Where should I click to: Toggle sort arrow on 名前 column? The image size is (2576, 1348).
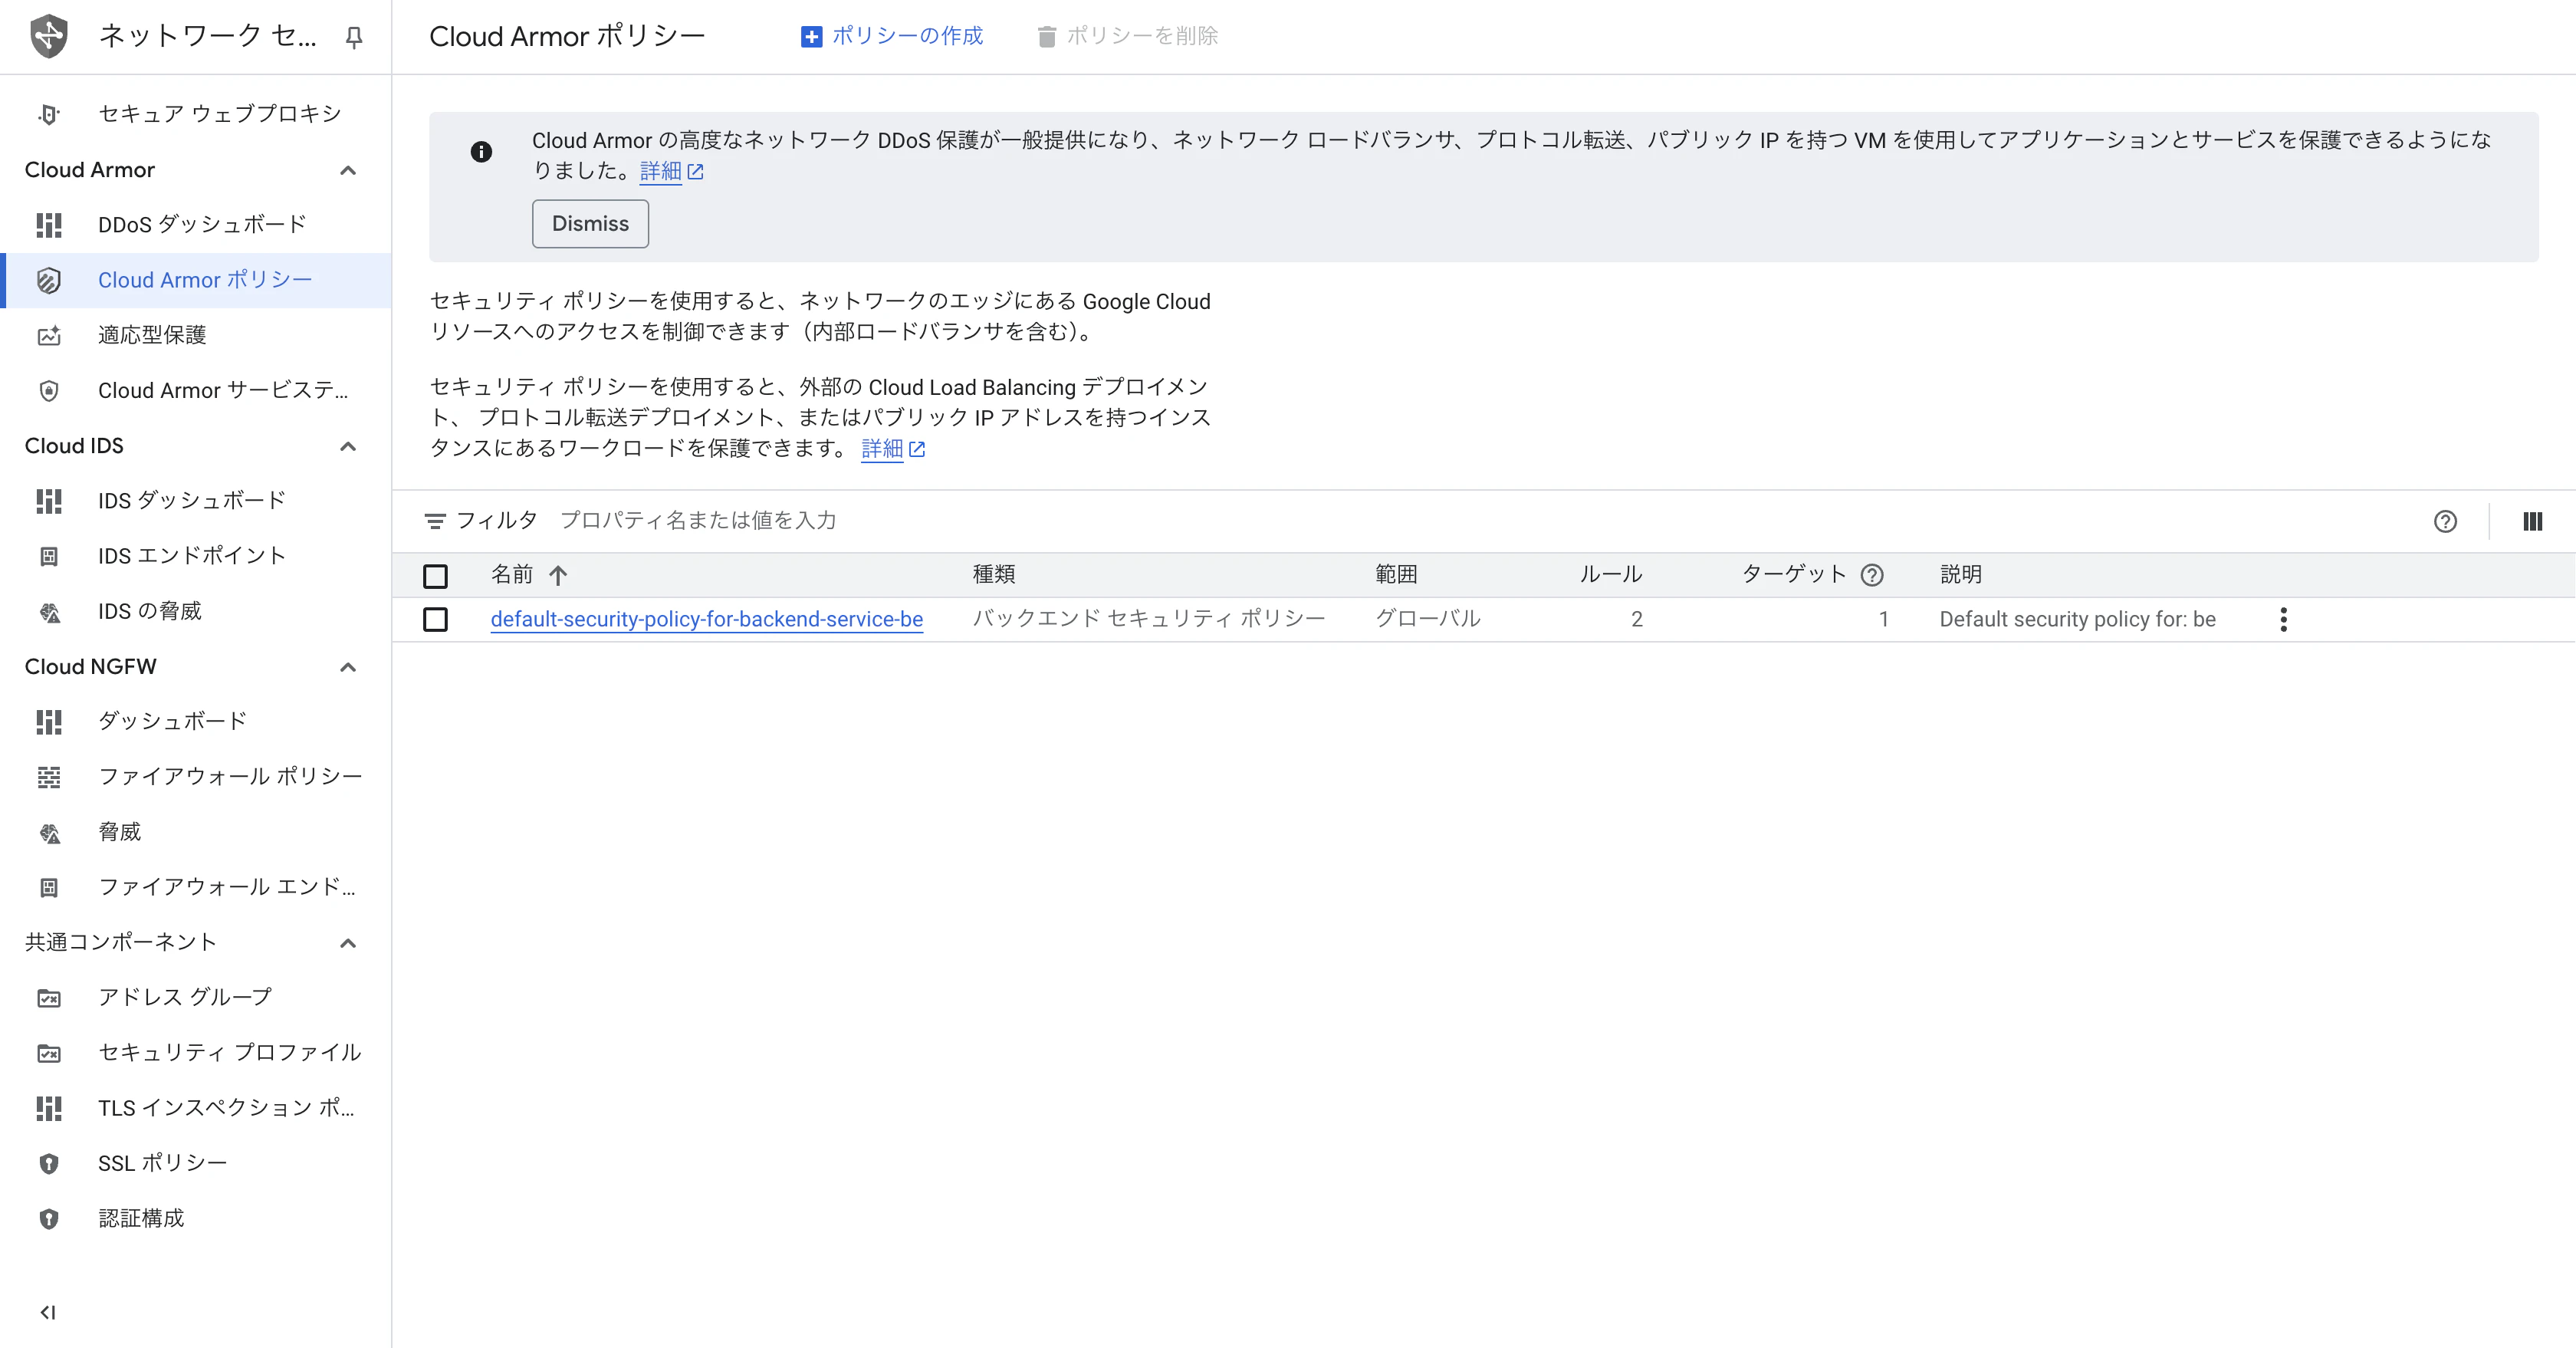(558, 575)
